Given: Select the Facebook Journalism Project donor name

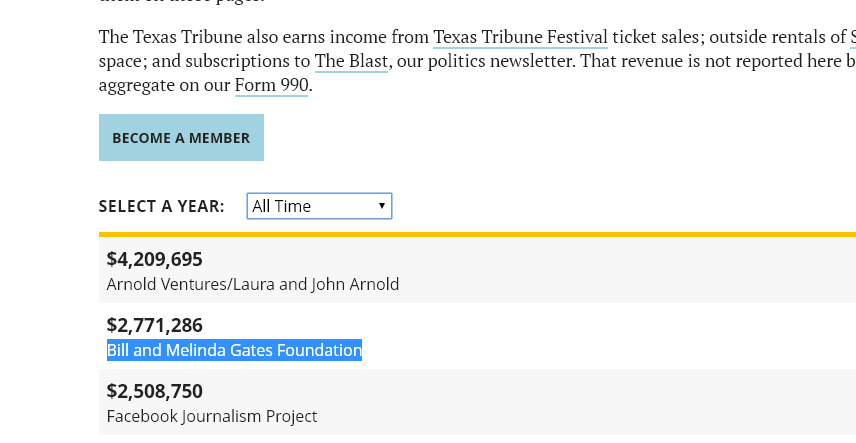Looking at the screenshot, I should tap(212, 416).
